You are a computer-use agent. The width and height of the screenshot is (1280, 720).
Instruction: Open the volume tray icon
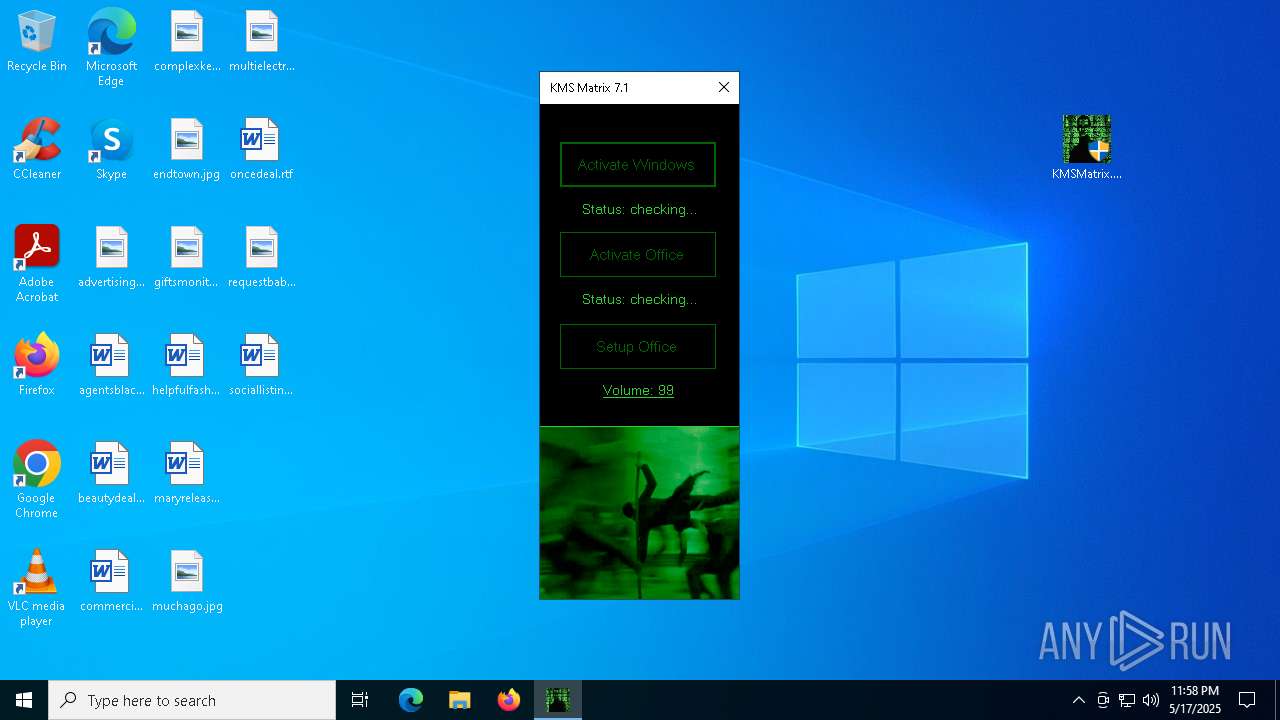tap(1151, 700)
